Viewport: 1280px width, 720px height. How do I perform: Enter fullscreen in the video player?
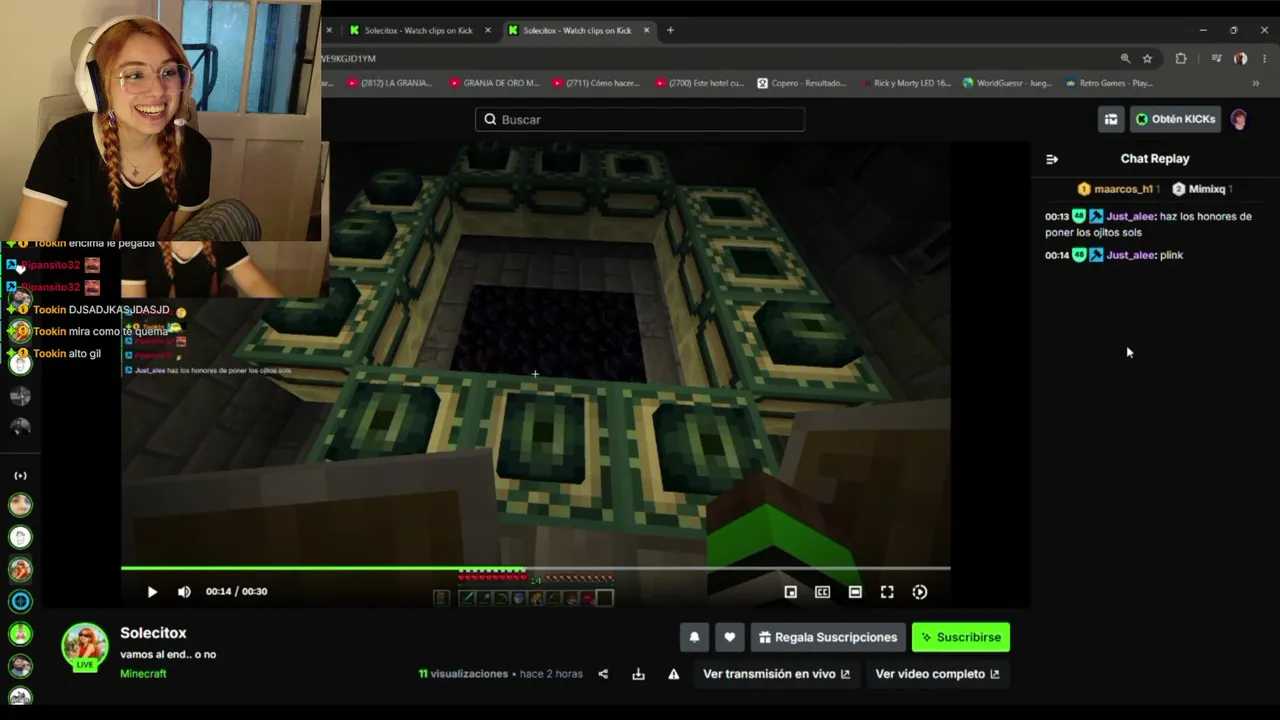(887, 592)
